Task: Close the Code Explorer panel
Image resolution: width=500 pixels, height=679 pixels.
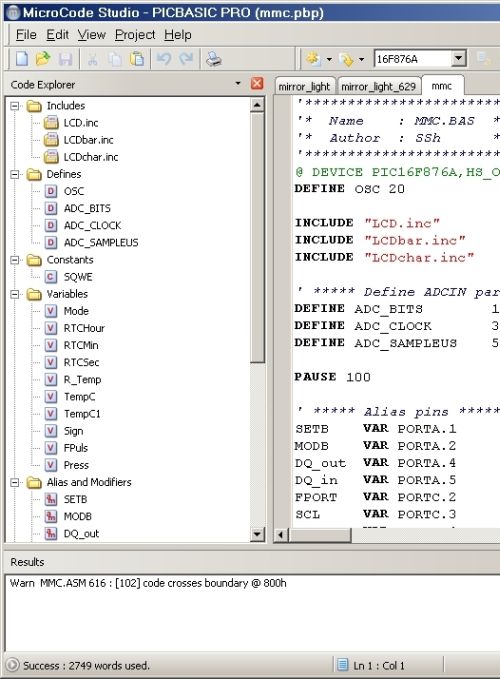Action: click(257, 83)
